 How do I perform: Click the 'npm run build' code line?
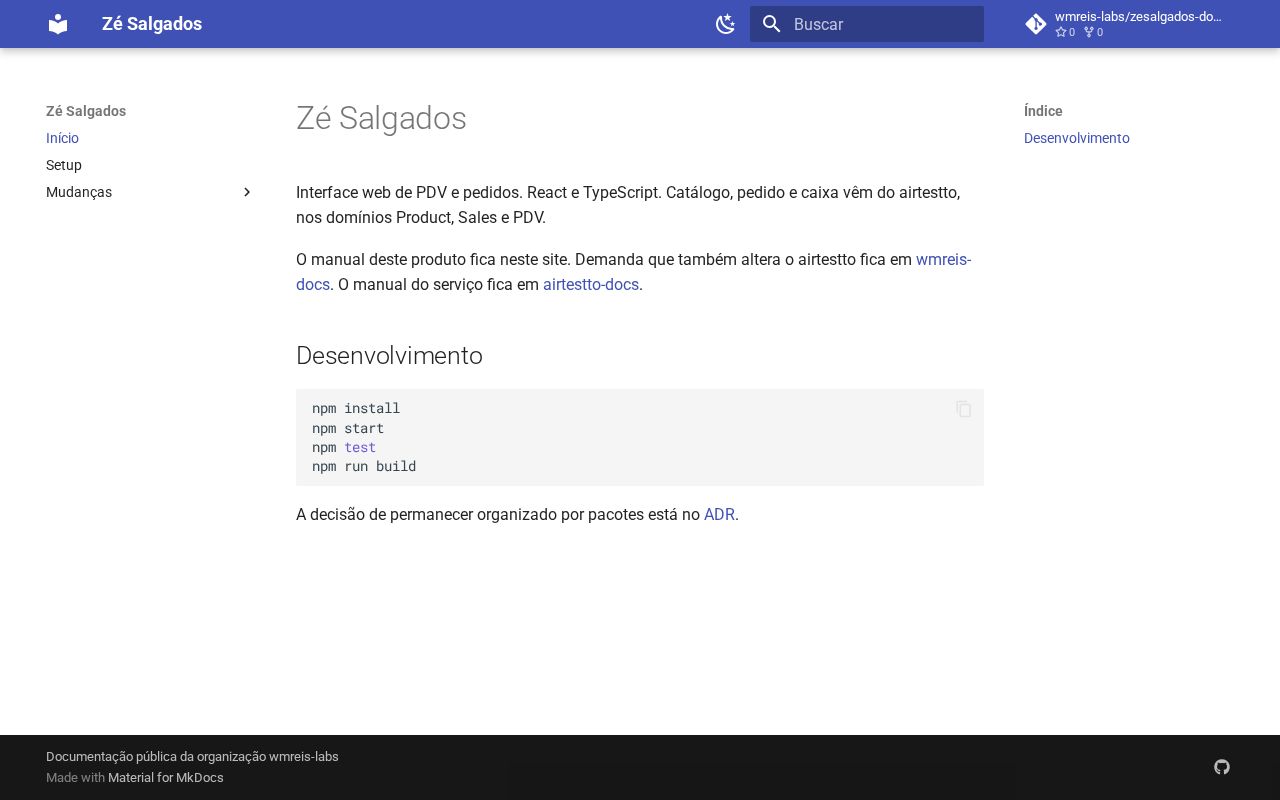point(364,466)
